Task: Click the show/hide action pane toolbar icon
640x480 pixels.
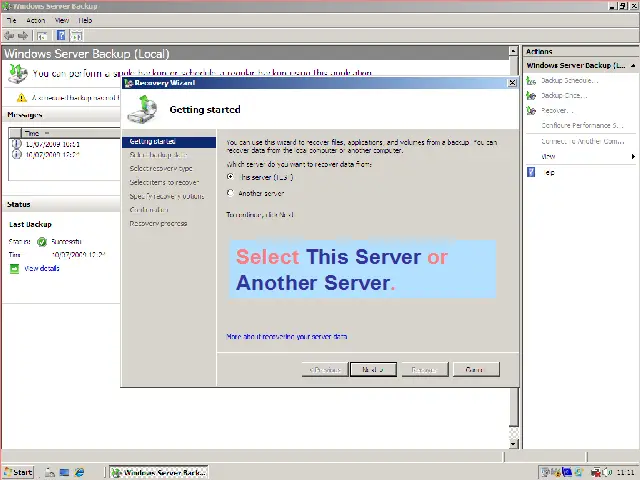Action: point(77,36)
